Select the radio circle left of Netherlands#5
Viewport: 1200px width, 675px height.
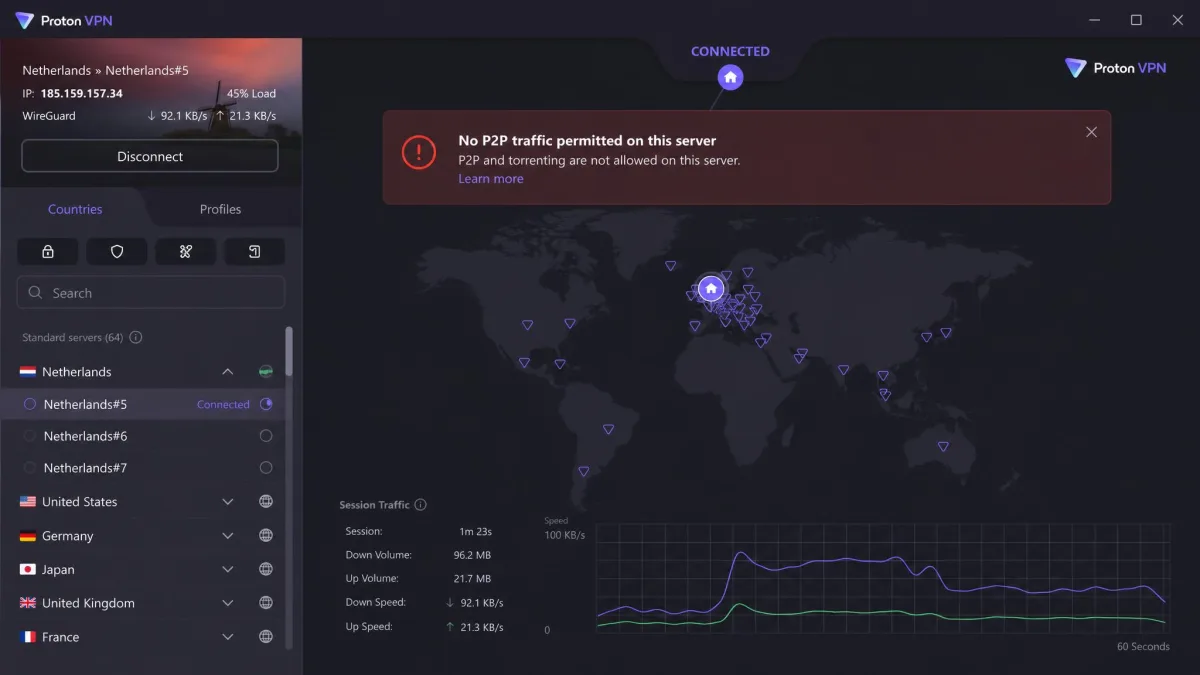(30, 404)
